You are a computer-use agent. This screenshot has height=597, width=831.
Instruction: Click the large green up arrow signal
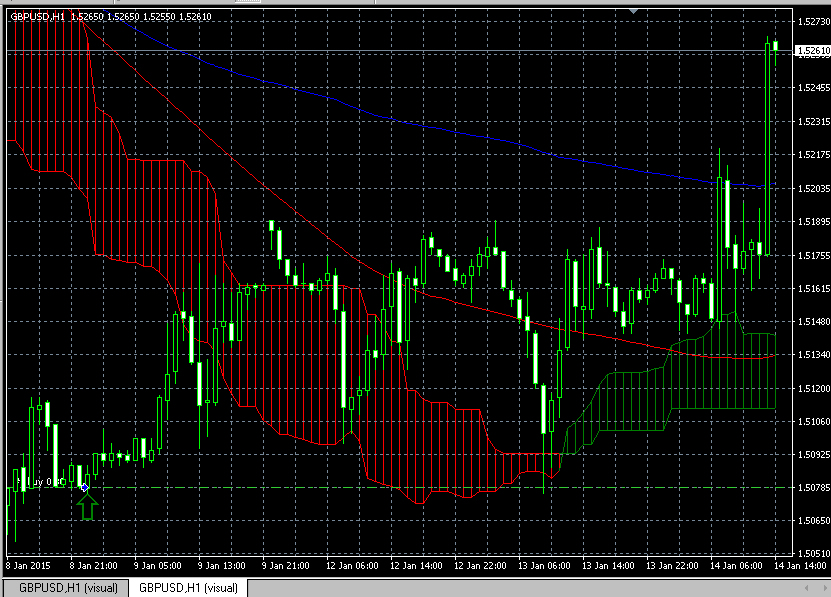[x=87, y=506]
